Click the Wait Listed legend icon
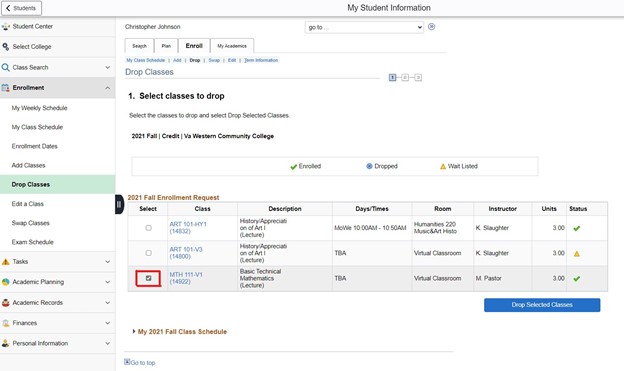This screenshot has width=624, height=371. tap(443, 166)
